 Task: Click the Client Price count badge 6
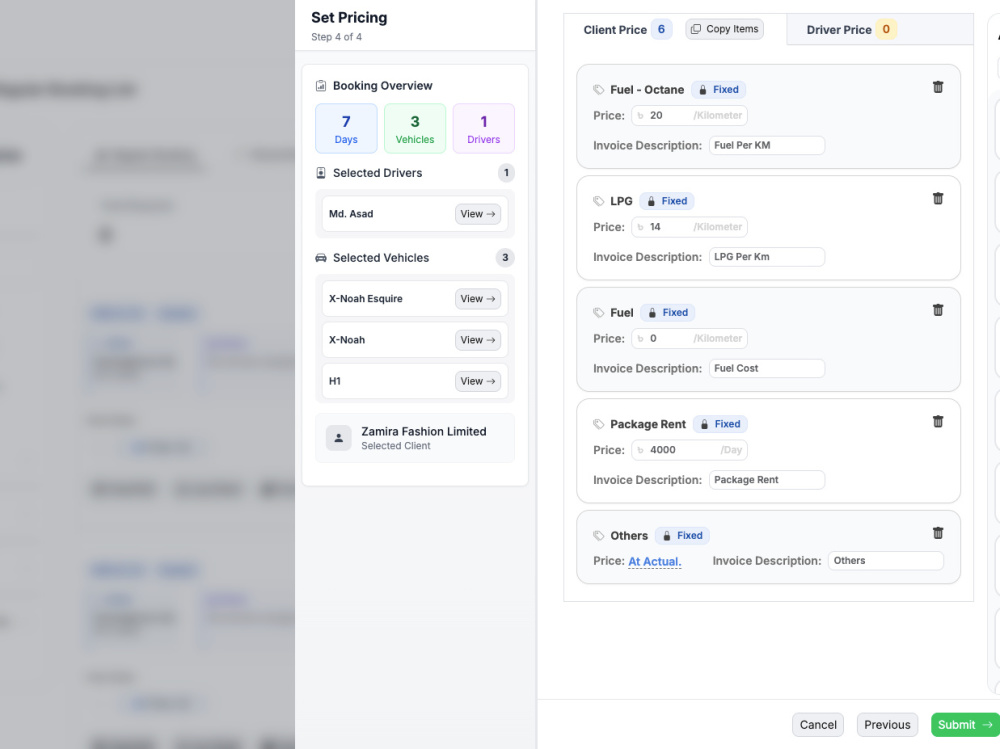pyautogui.click(x=661, y=29)
